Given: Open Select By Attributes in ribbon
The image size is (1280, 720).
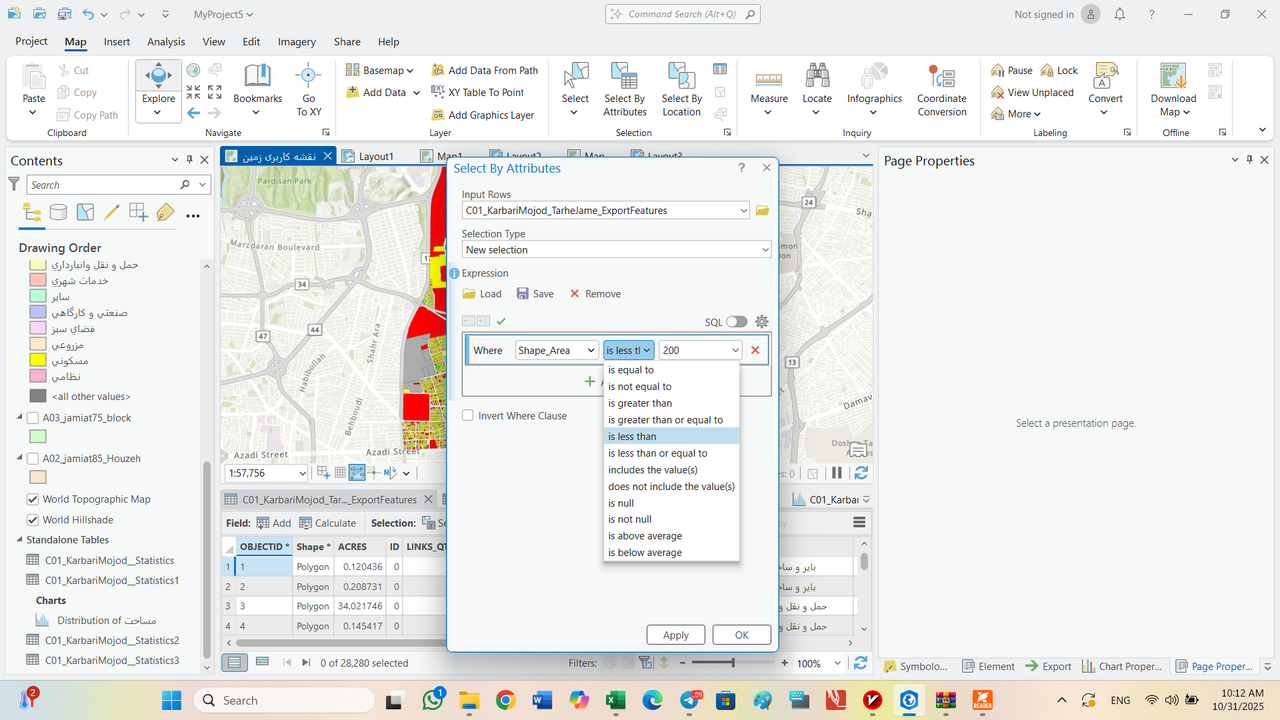Looking at the screenshot, I should click(625, 90).
